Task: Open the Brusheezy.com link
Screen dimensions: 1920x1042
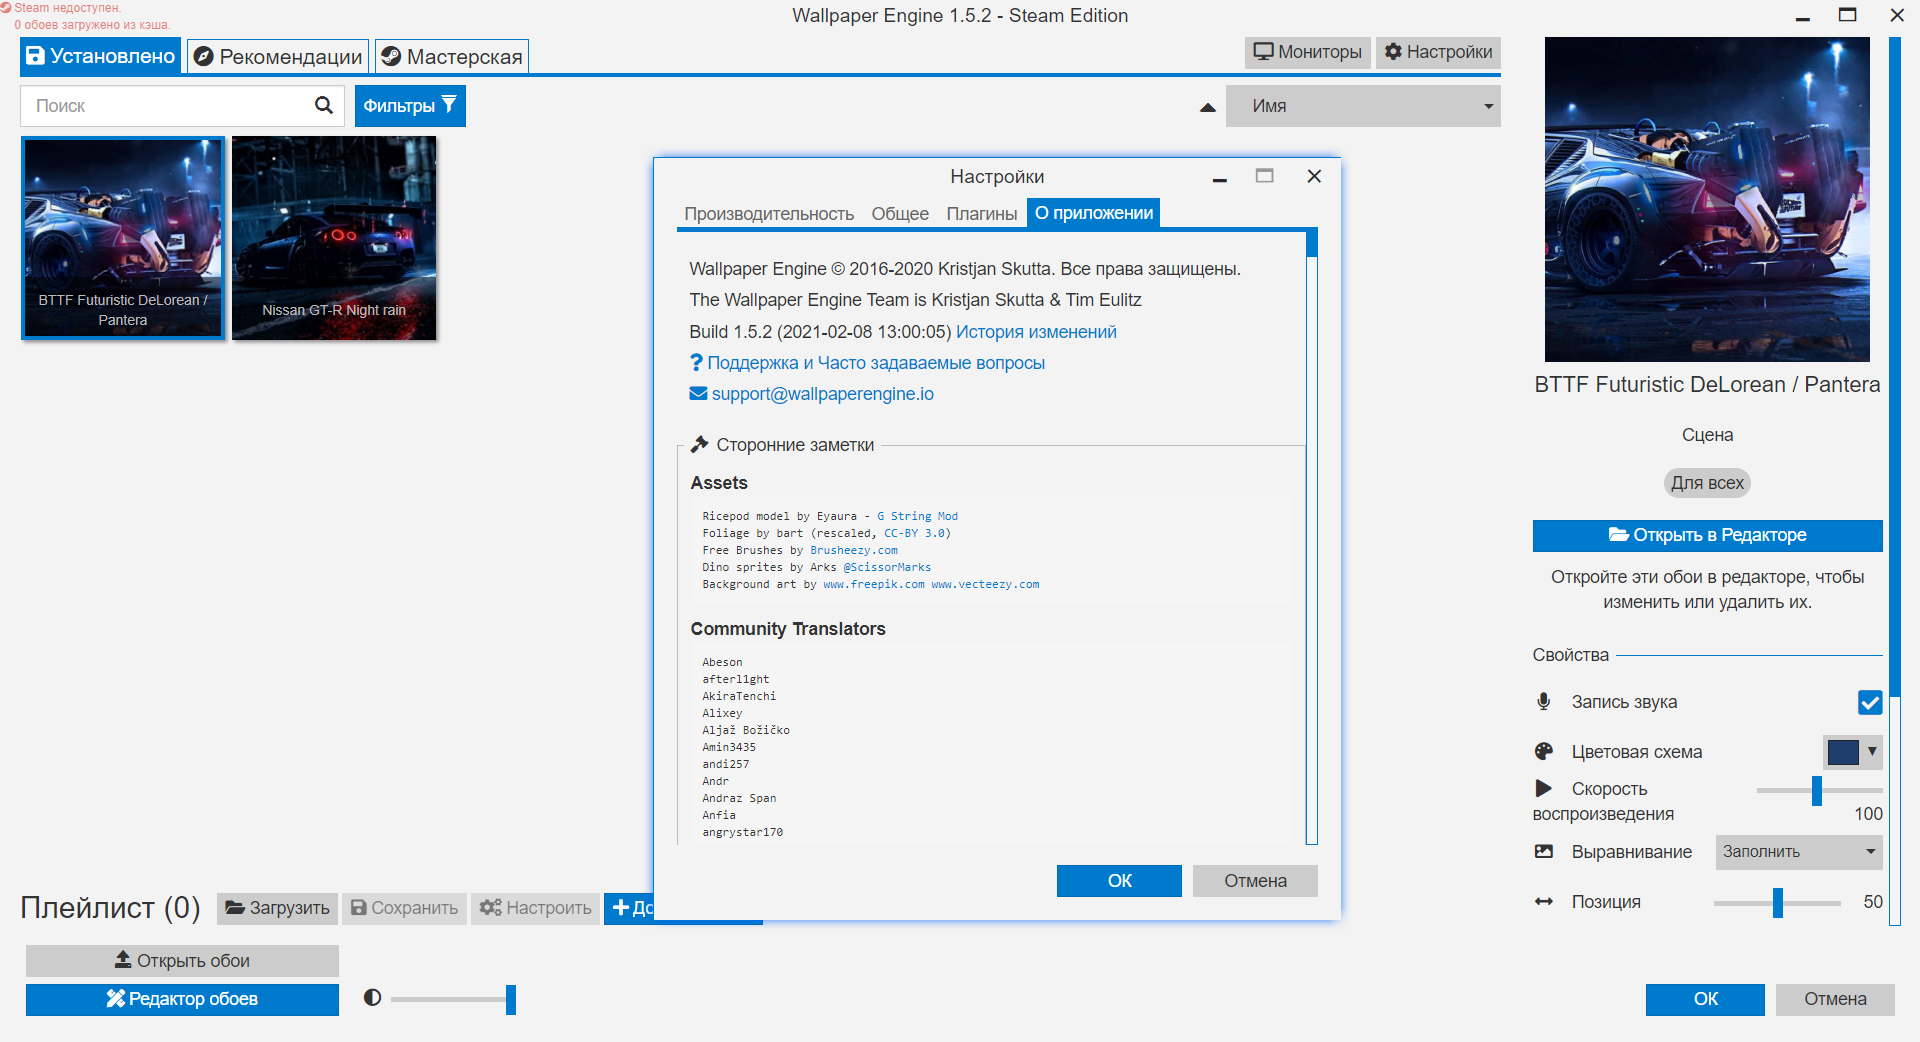Action: coord(854,550)
